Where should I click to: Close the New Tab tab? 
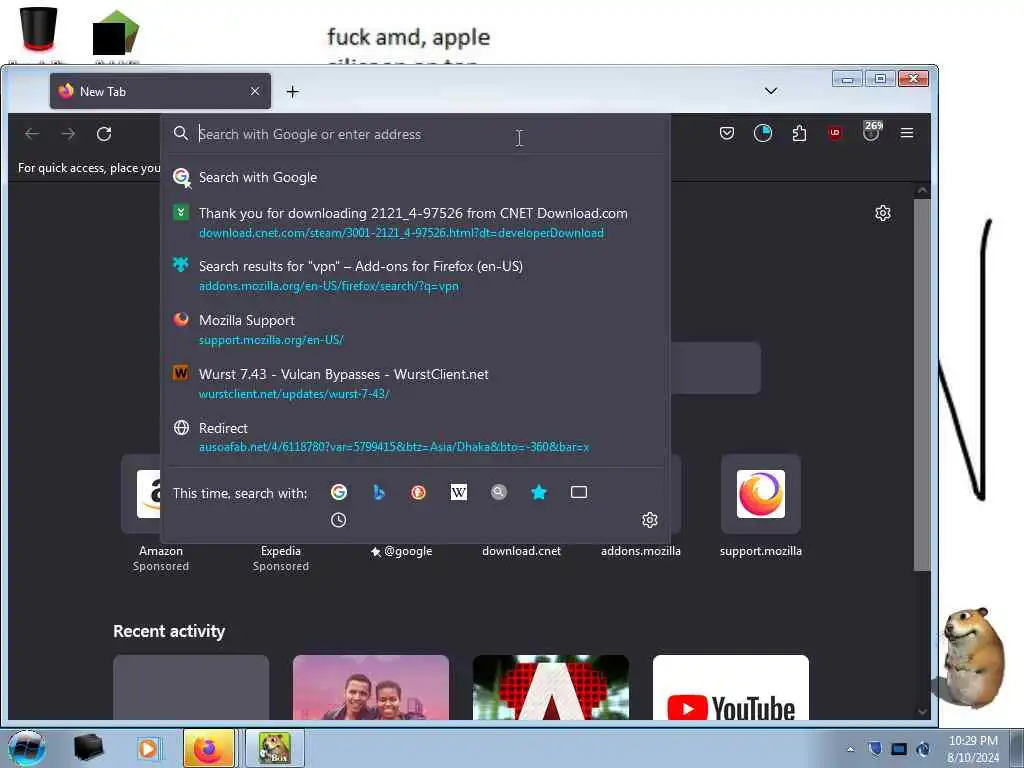coord(255,91)
